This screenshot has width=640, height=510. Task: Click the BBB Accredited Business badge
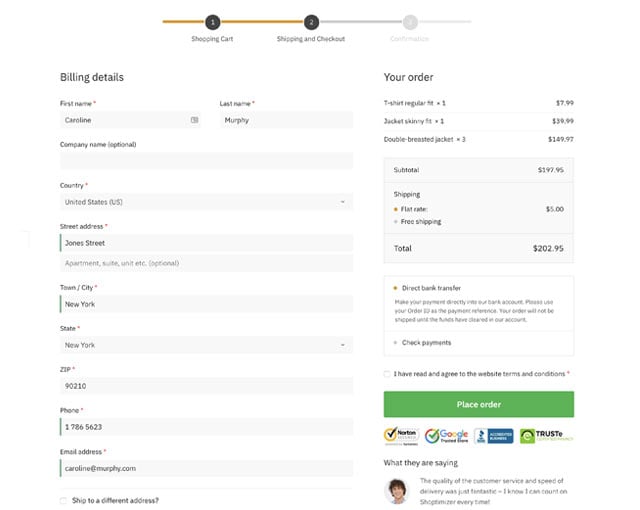493,436
